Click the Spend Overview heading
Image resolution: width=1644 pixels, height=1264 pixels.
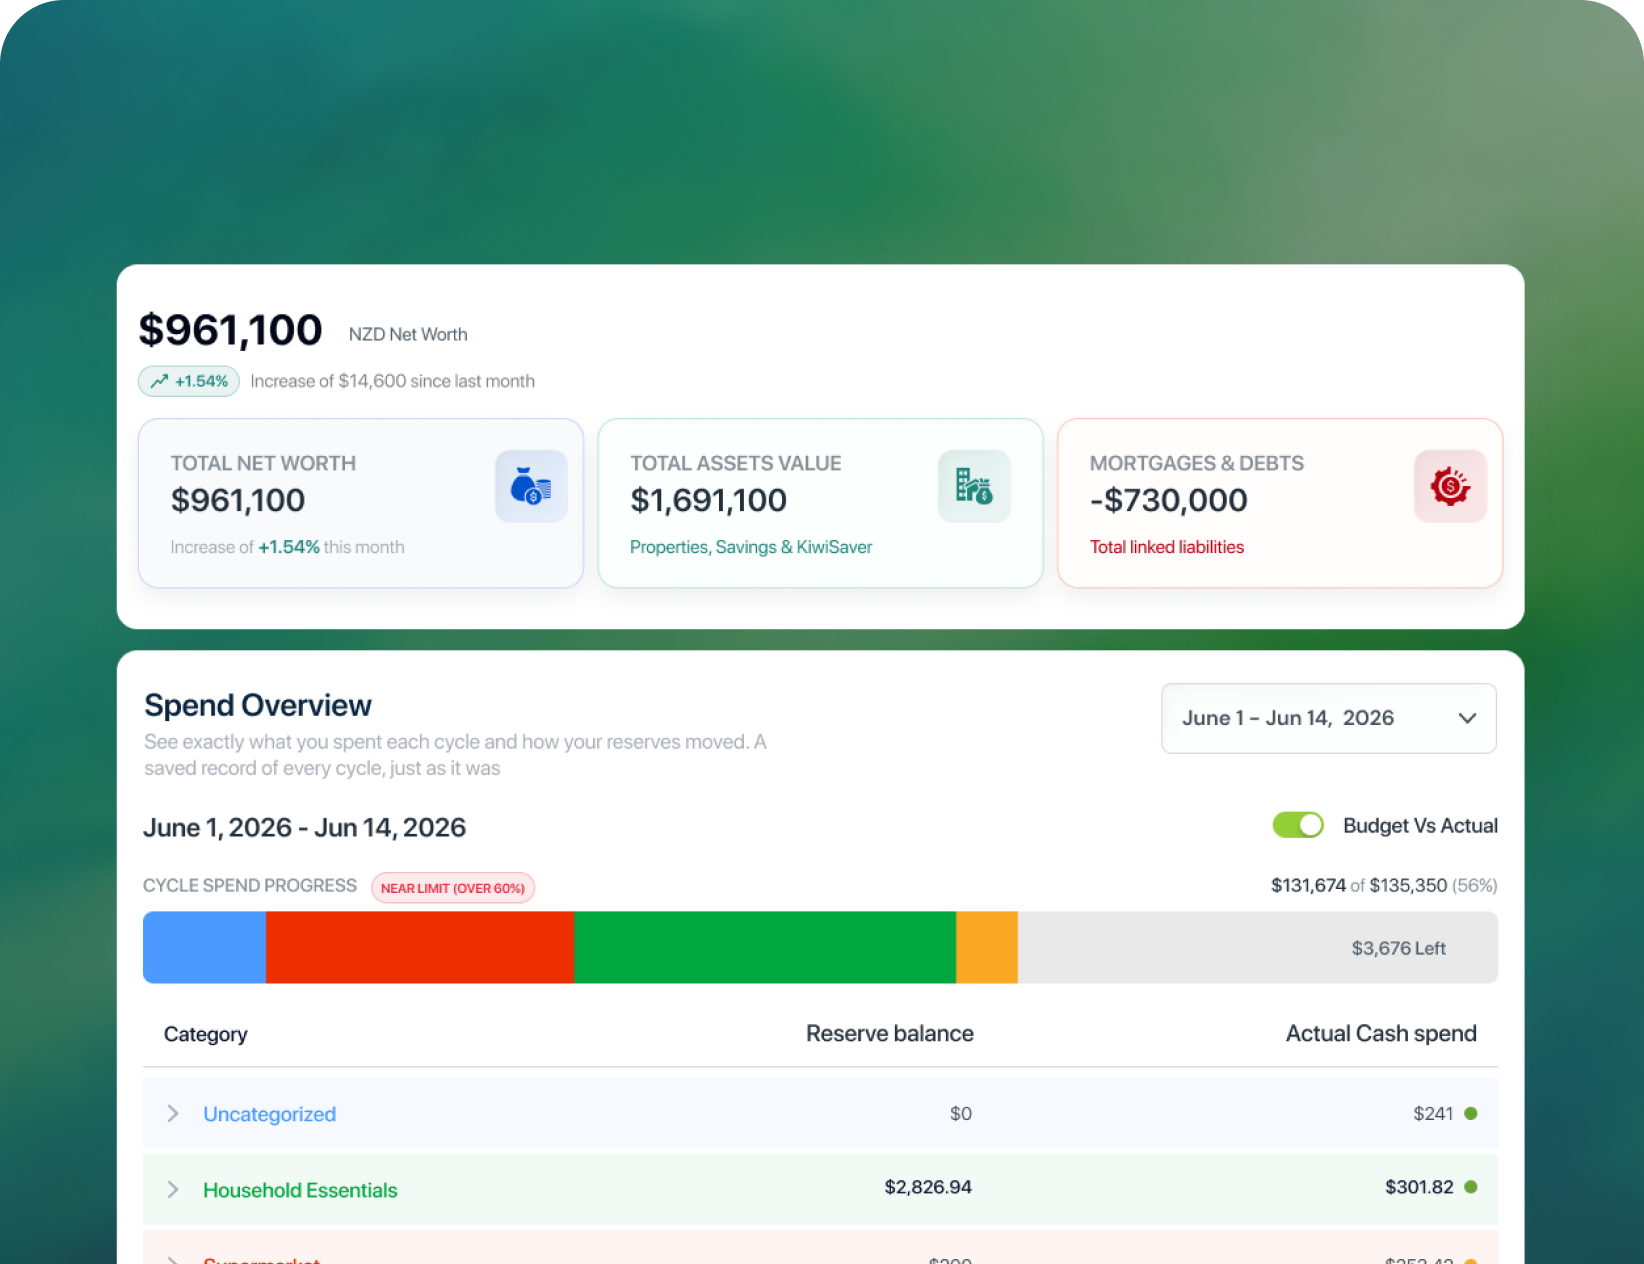(258, 705)
